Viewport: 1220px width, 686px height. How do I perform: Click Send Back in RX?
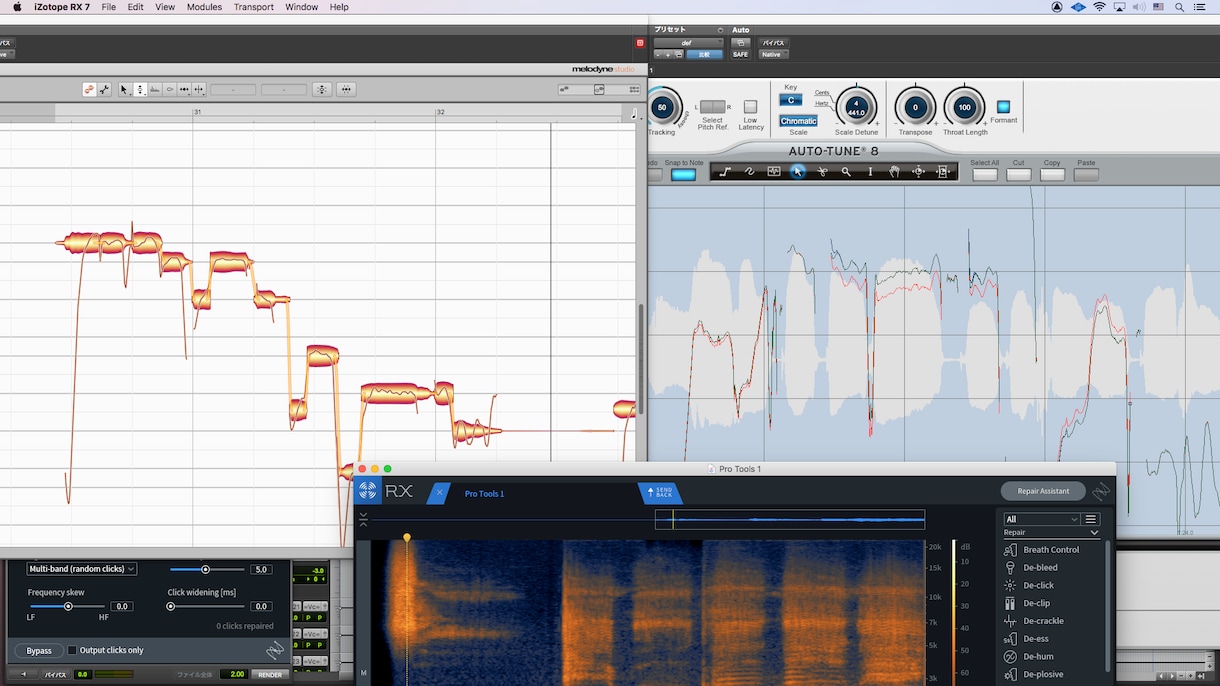(659, 493)
